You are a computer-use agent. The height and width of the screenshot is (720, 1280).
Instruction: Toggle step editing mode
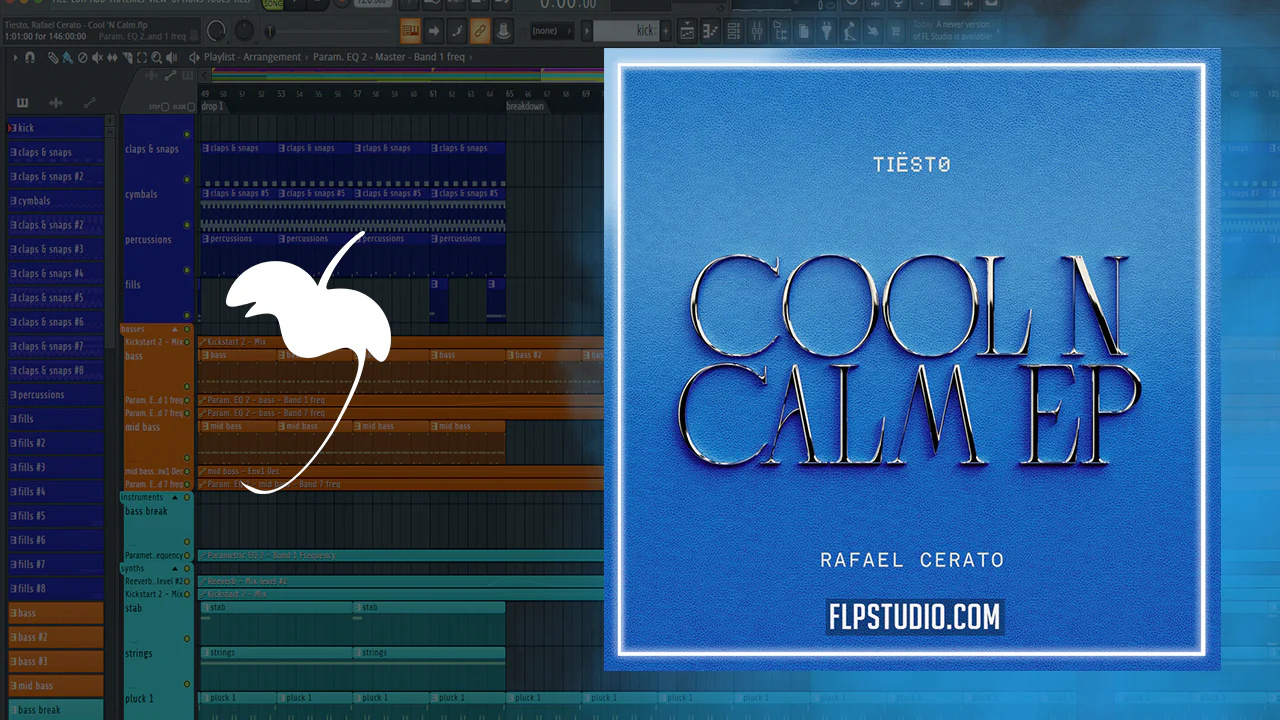point(457,31)
